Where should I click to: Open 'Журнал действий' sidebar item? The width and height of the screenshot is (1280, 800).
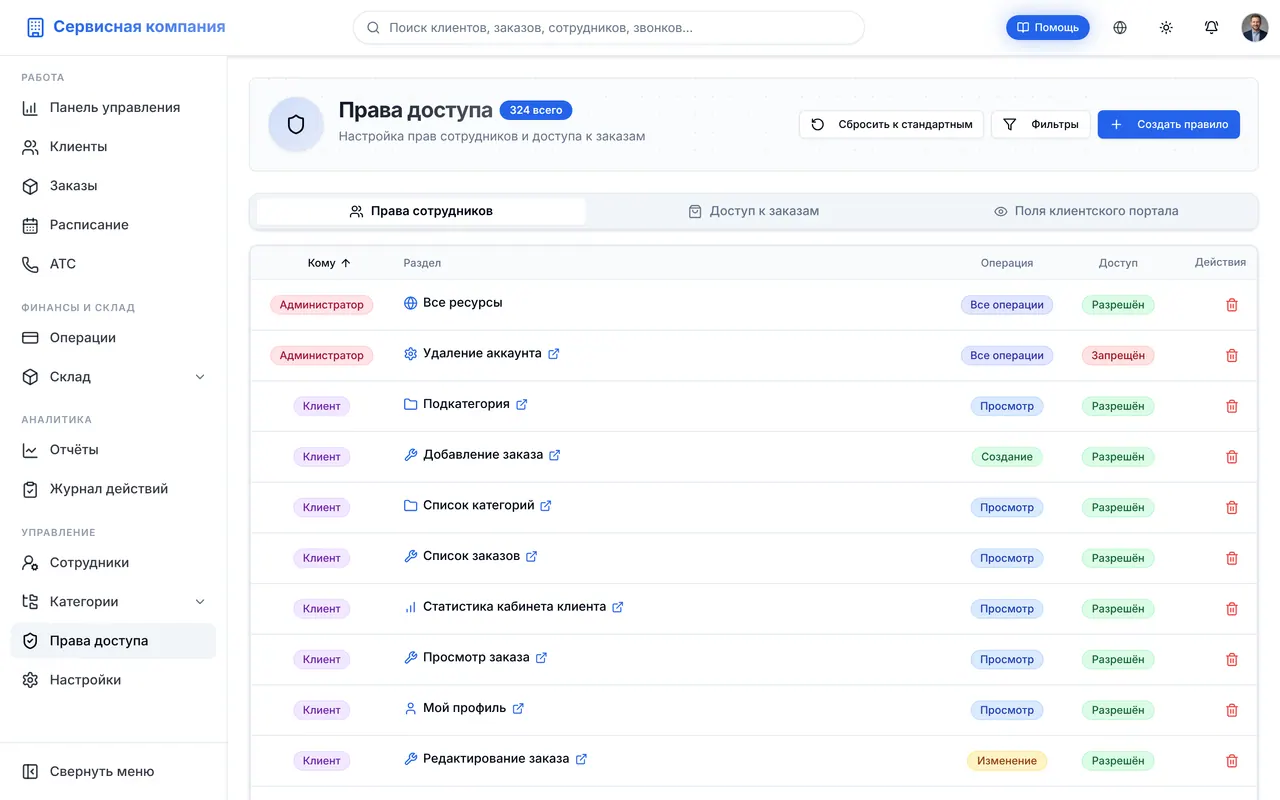(x=113, y=489)
